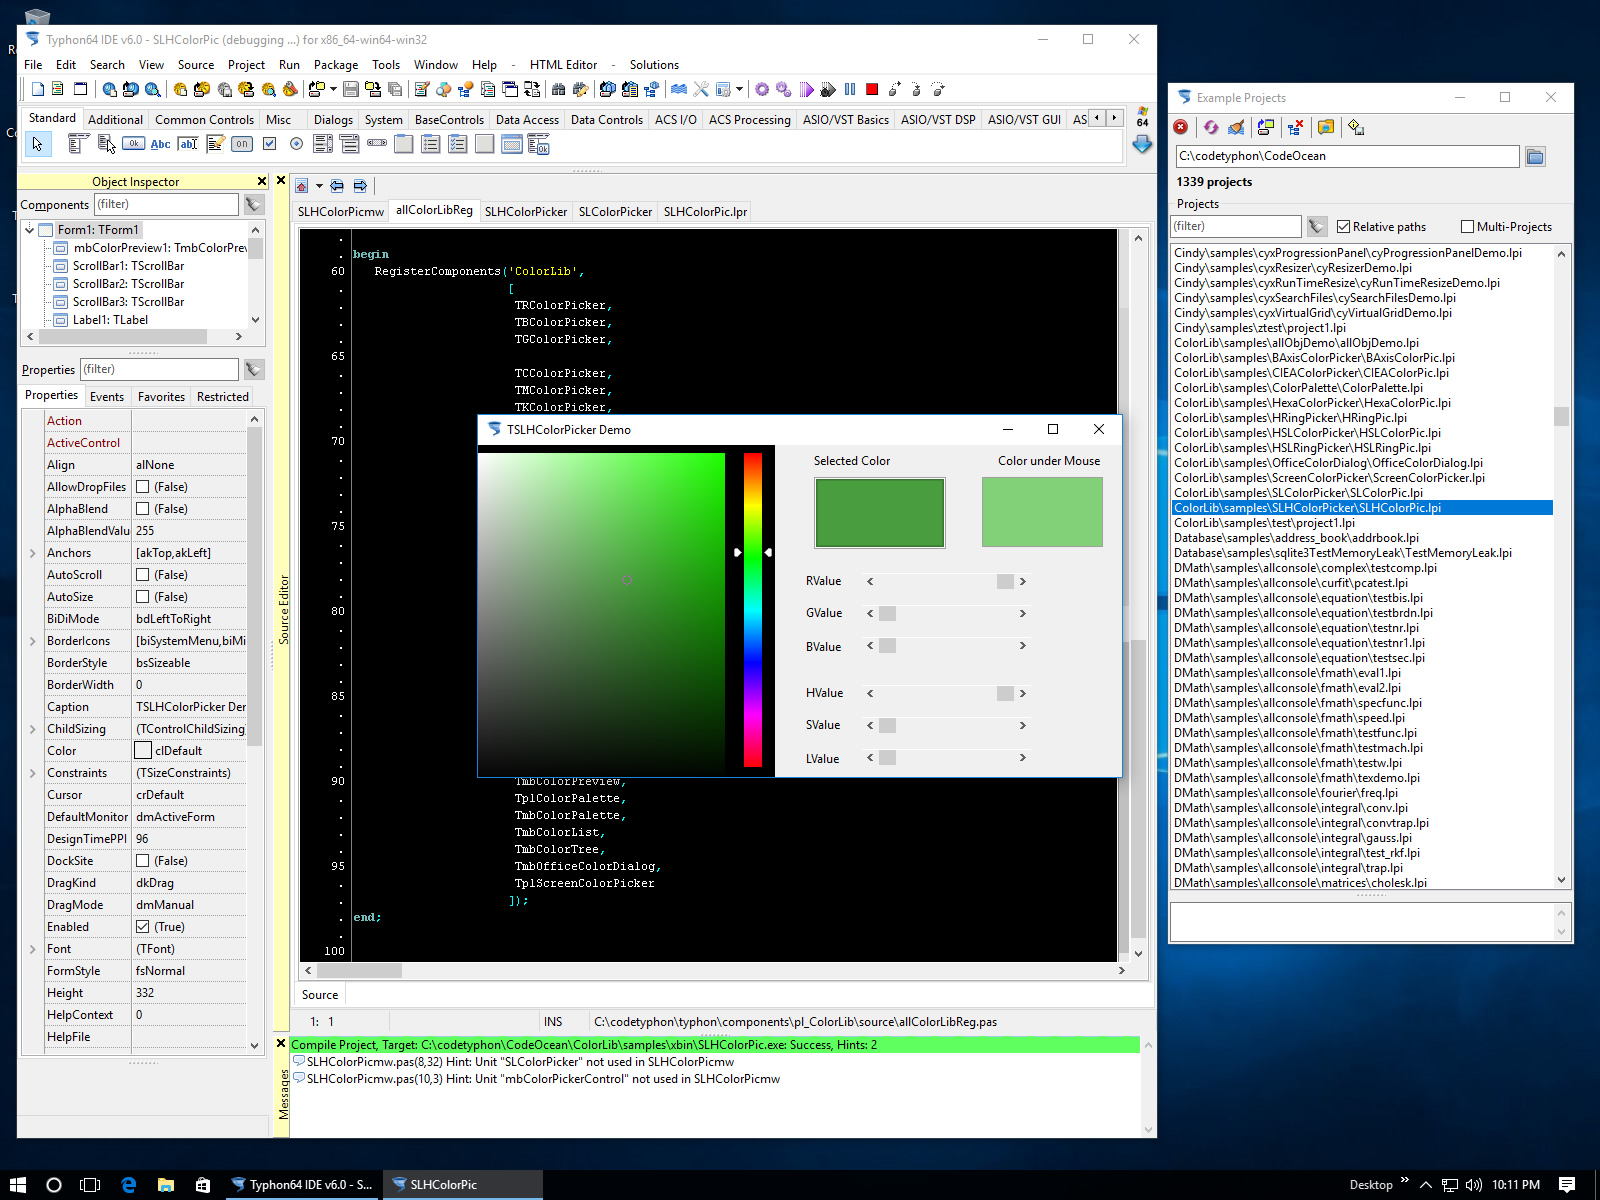Click the Typhon64 IDE taskbar button
The image size is (1600, 1200).
pos(303,1185)
